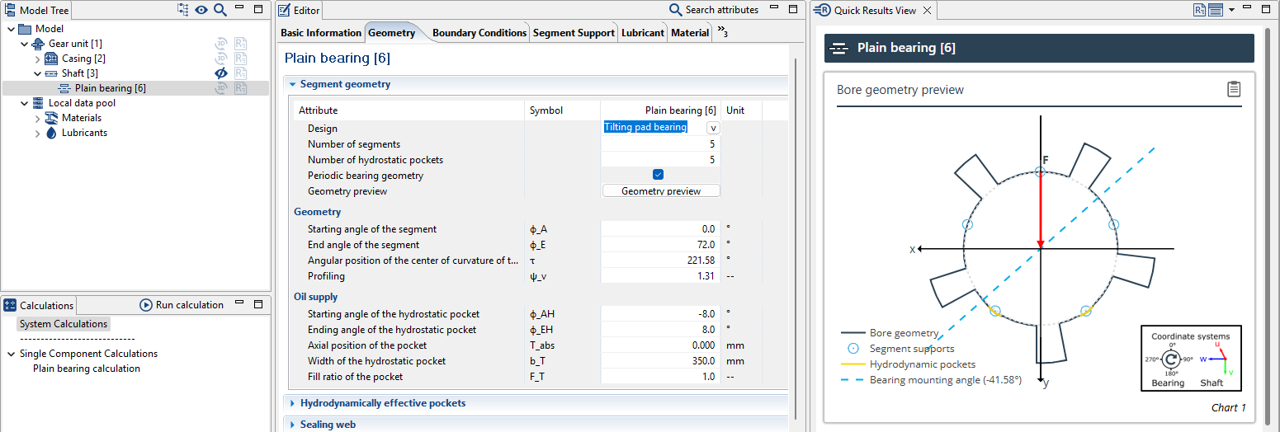Expand Hydrodynamically effective pockets section
Viewport: 1280px width, 432px height.
[x=382, y=403]
